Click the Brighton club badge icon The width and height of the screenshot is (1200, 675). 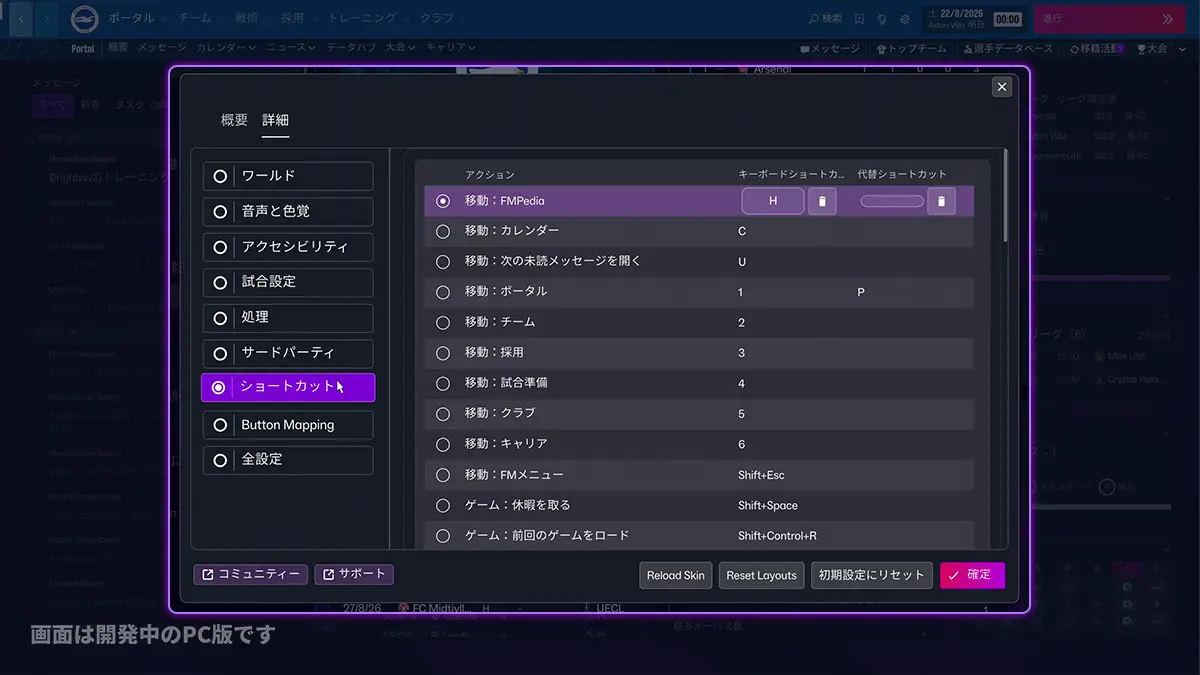pyautogui.click(x=86, y=18)
